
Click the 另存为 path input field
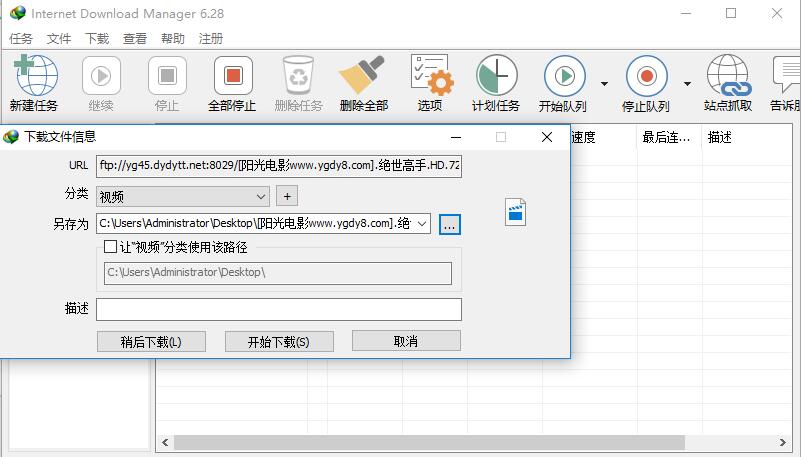(x=263, y=224)
